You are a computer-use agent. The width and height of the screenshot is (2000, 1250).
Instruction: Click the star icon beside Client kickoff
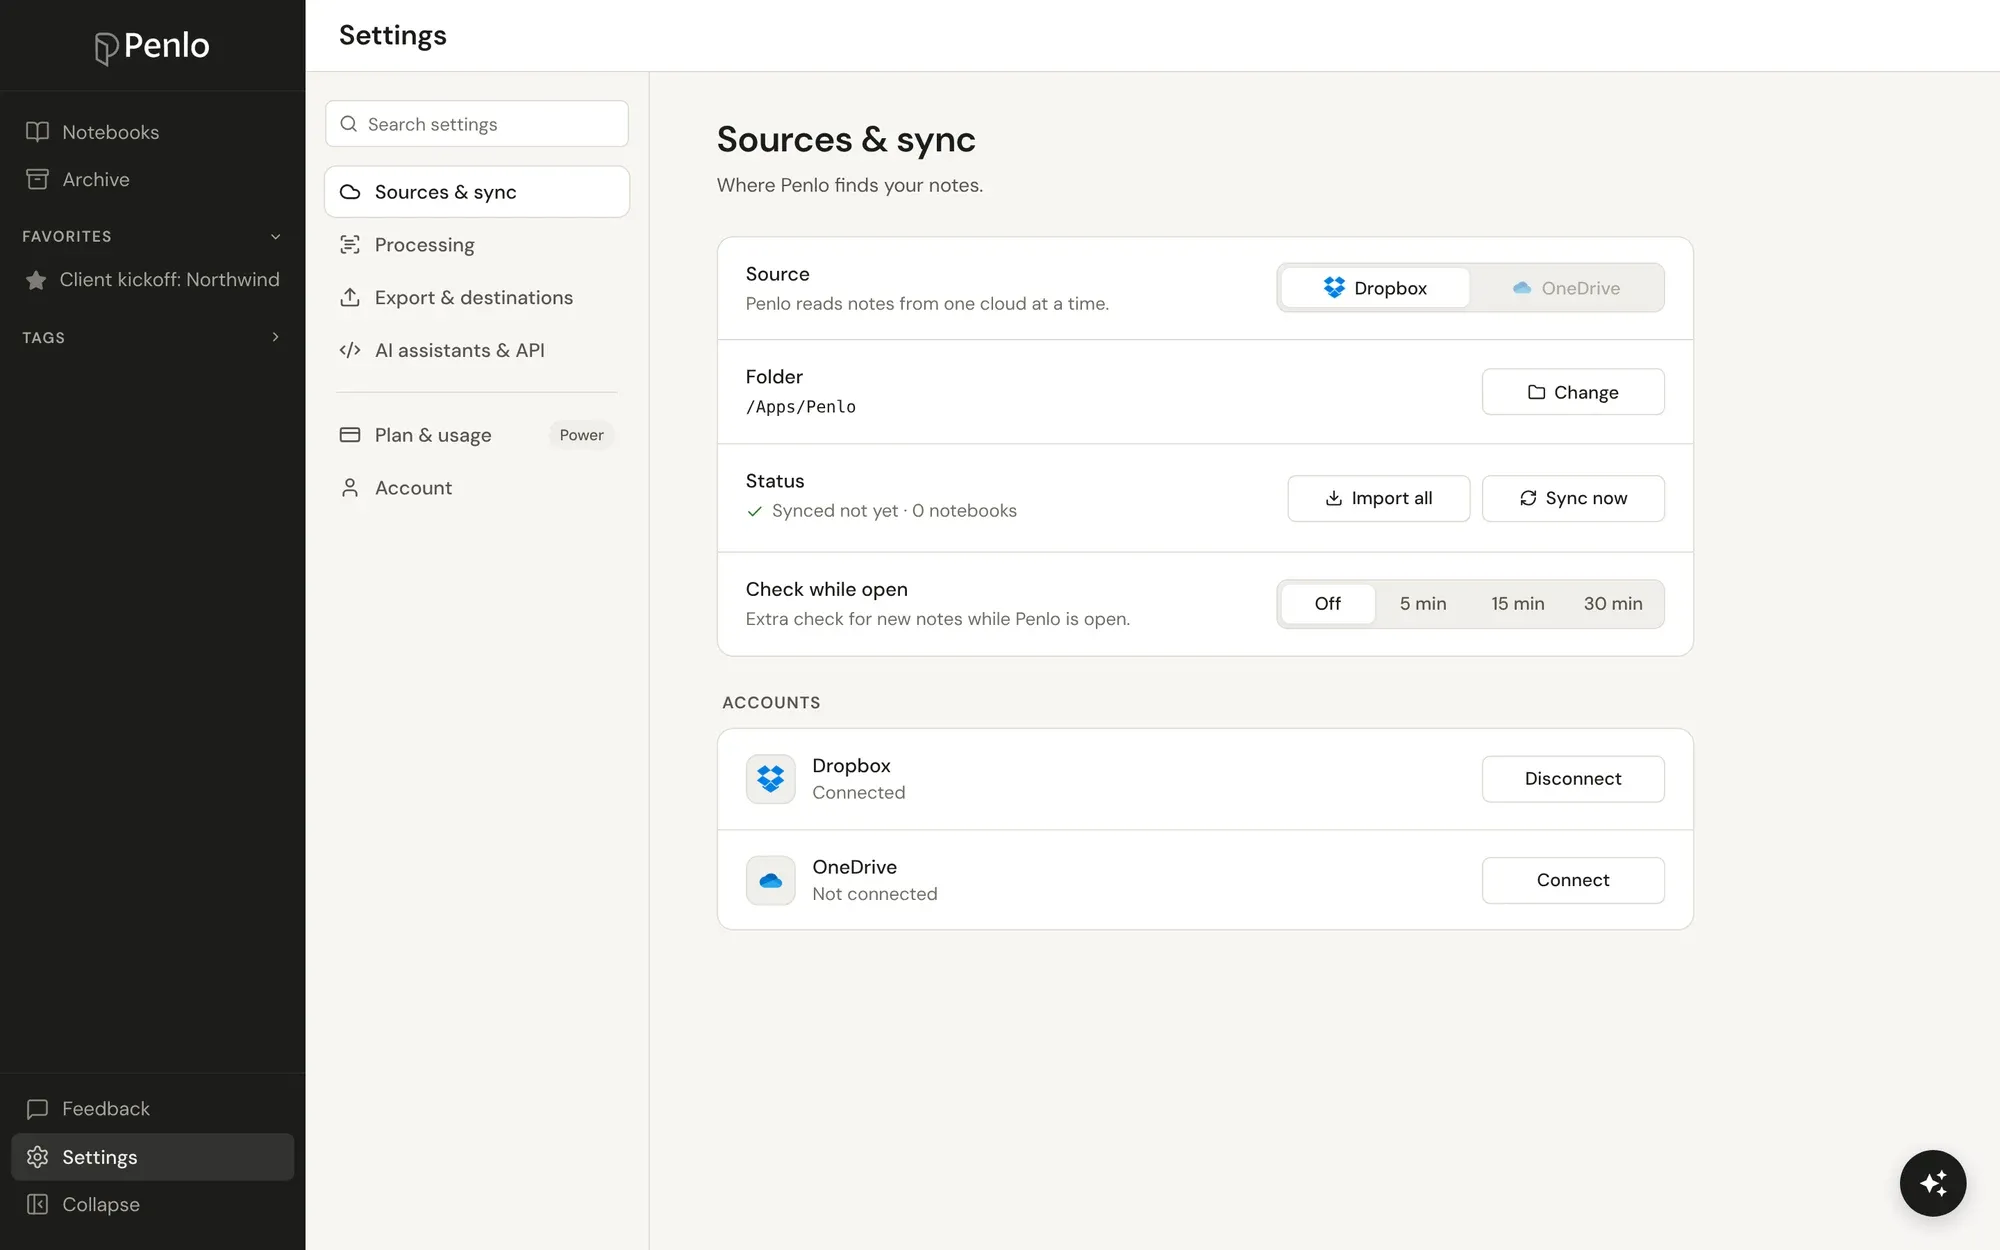36,280
